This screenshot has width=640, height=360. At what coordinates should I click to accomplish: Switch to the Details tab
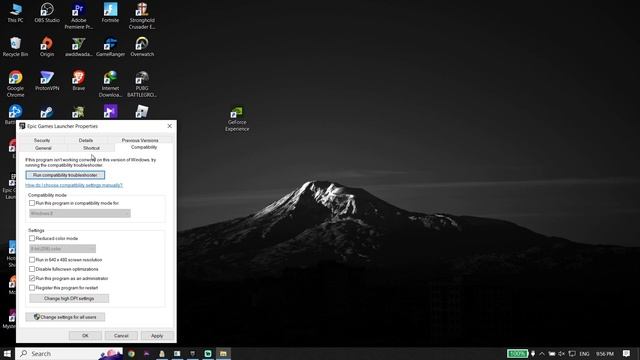[x=86, y=140]
